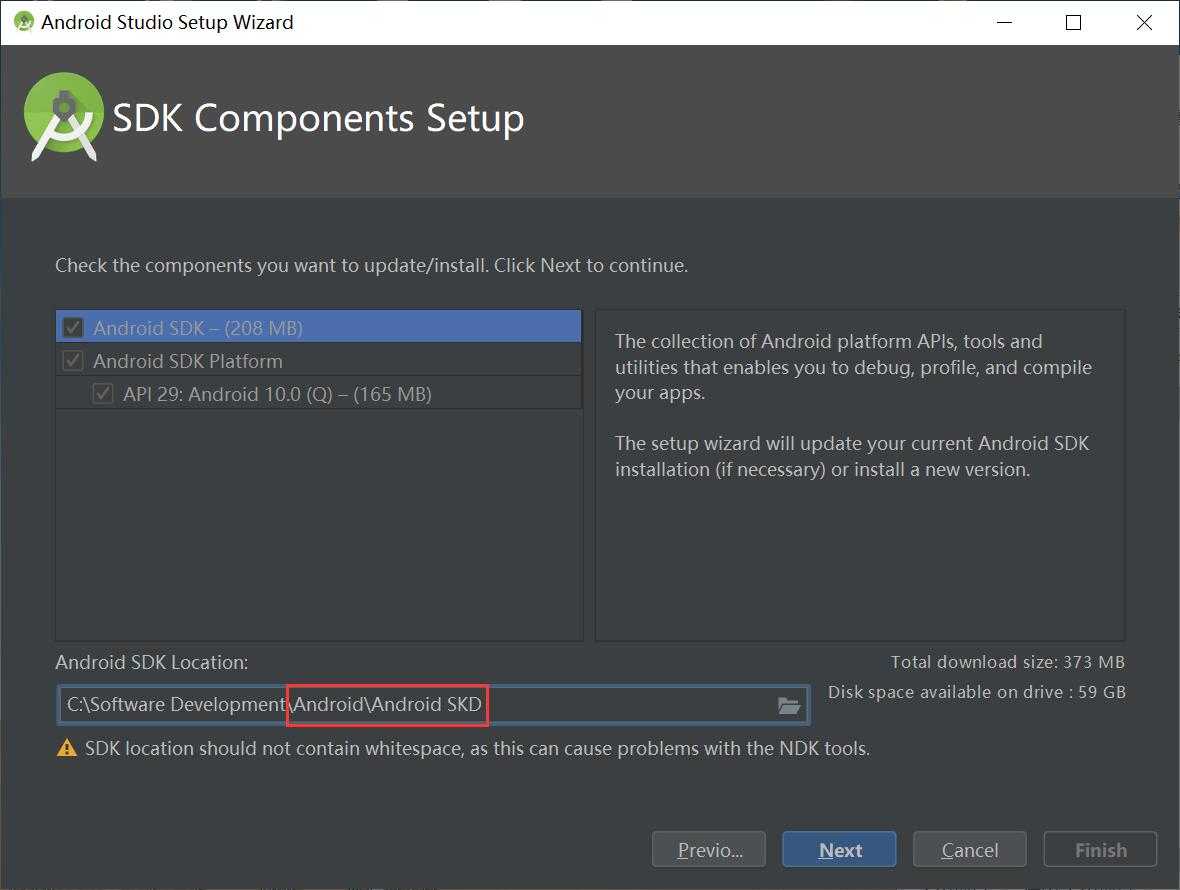Click the Android SDK Location label
The height and width of the screenshot is (890, 1180).
tap(151, 662)
